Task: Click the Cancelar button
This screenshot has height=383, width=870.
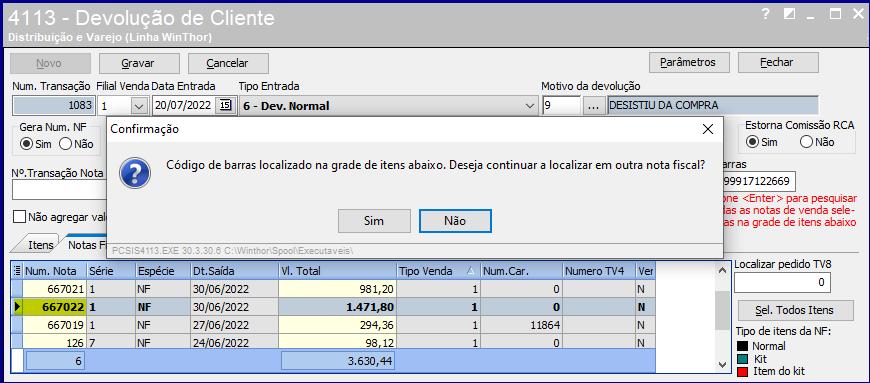Action: tap(227, 63)
